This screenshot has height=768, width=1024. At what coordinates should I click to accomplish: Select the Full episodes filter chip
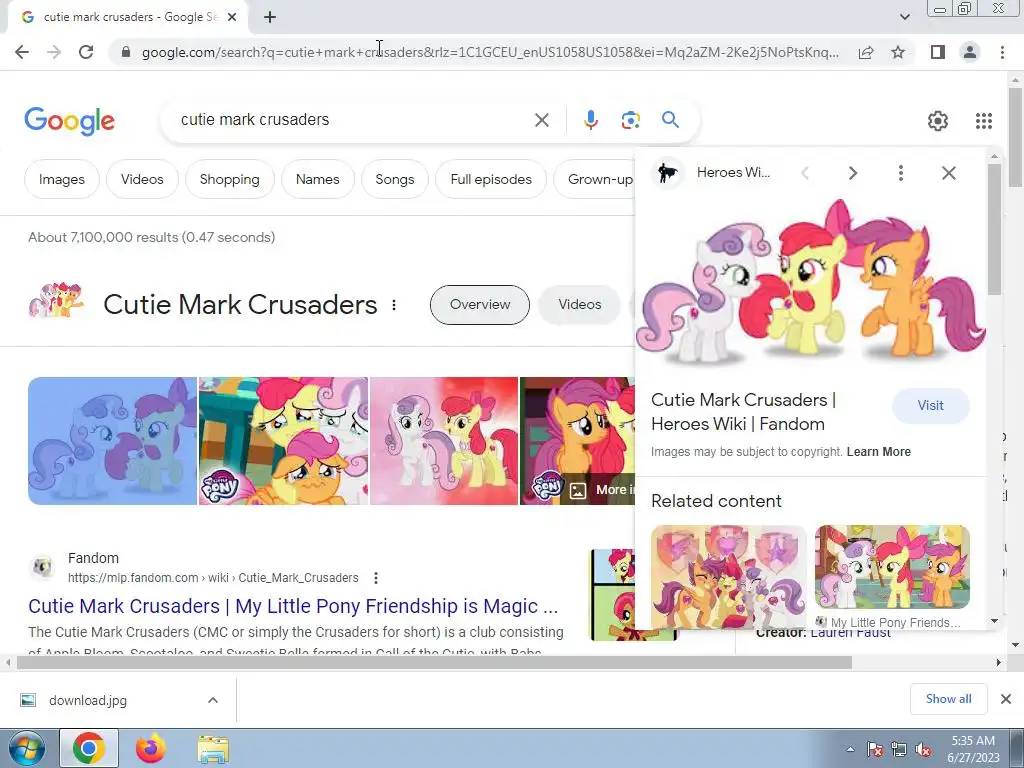pos(491,180)
